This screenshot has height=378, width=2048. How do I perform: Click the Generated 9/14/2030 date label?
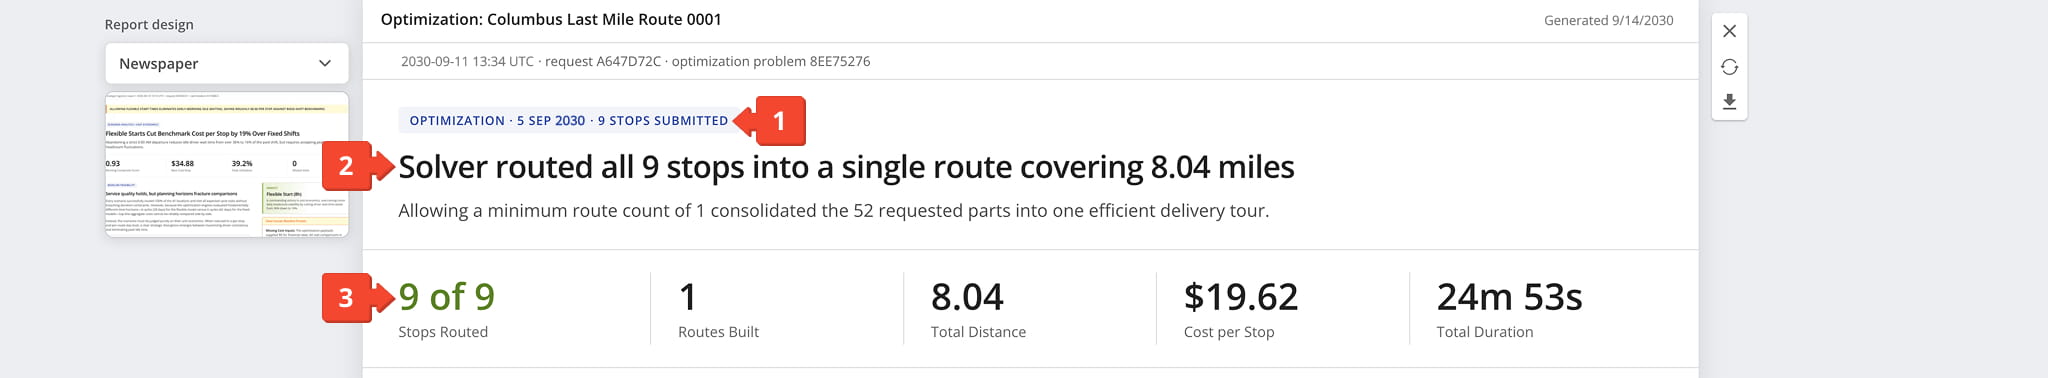tap(1608, 20)
